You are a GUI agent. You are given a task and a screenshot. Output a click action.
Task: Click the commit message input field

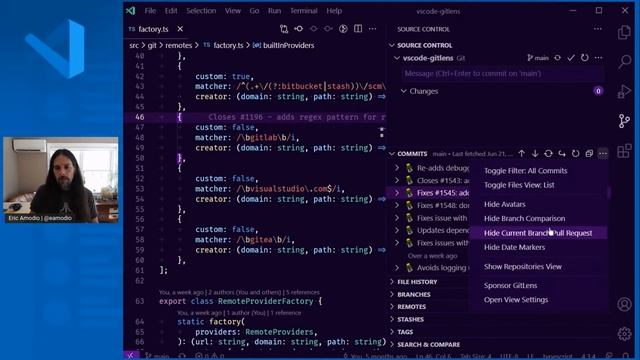point(503,74)
